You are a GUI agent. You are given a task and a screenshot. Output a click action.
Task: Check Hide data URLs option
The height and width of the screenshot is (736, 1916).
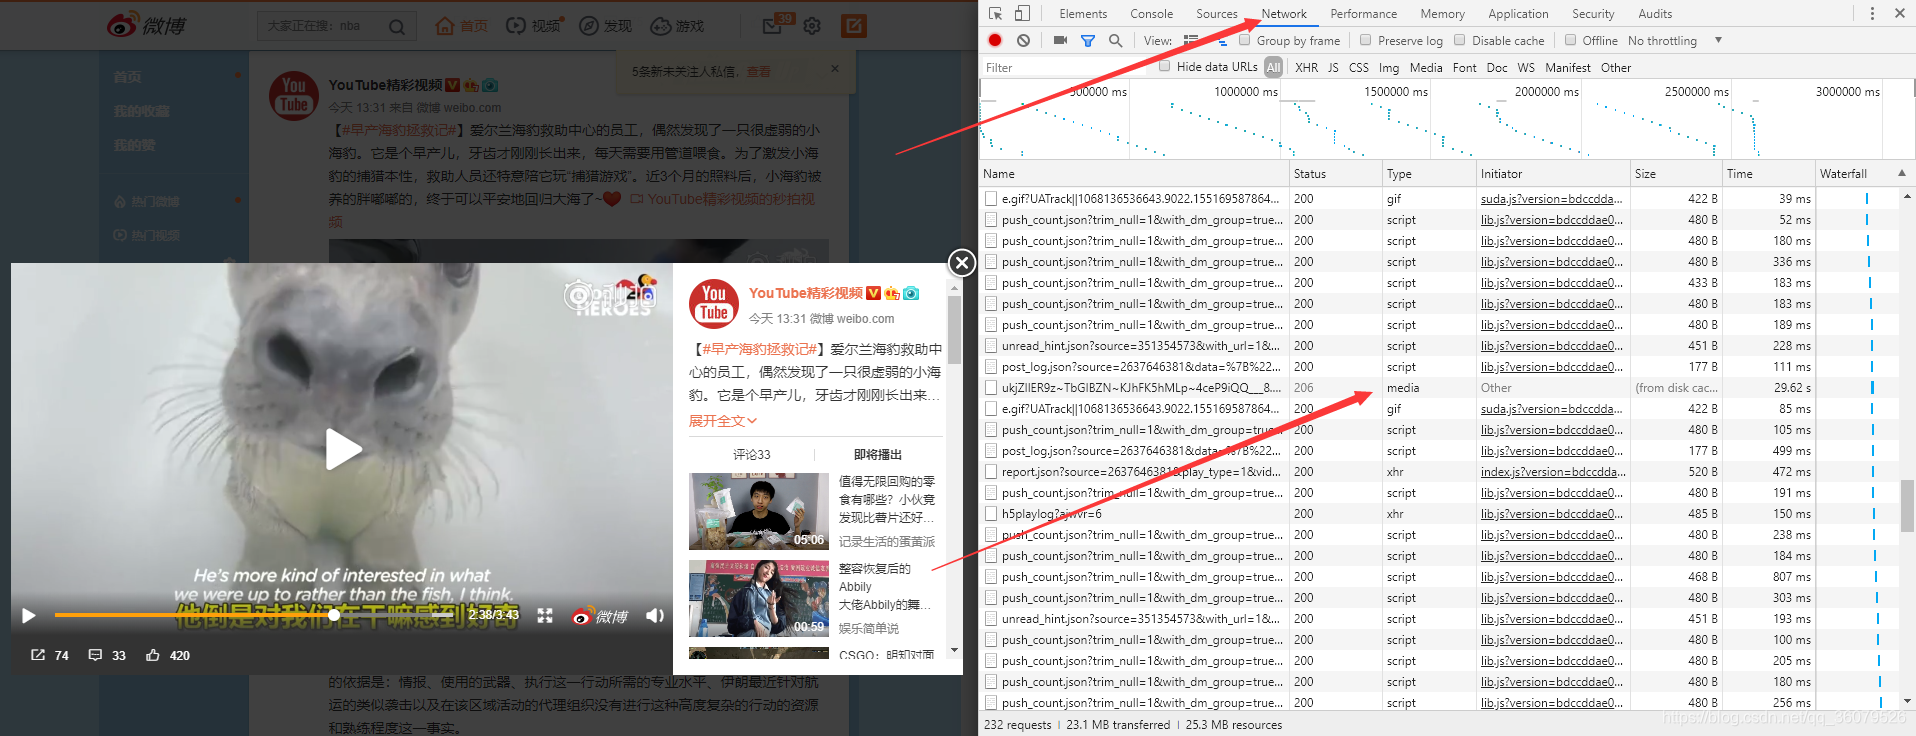tap(1165, 66)
